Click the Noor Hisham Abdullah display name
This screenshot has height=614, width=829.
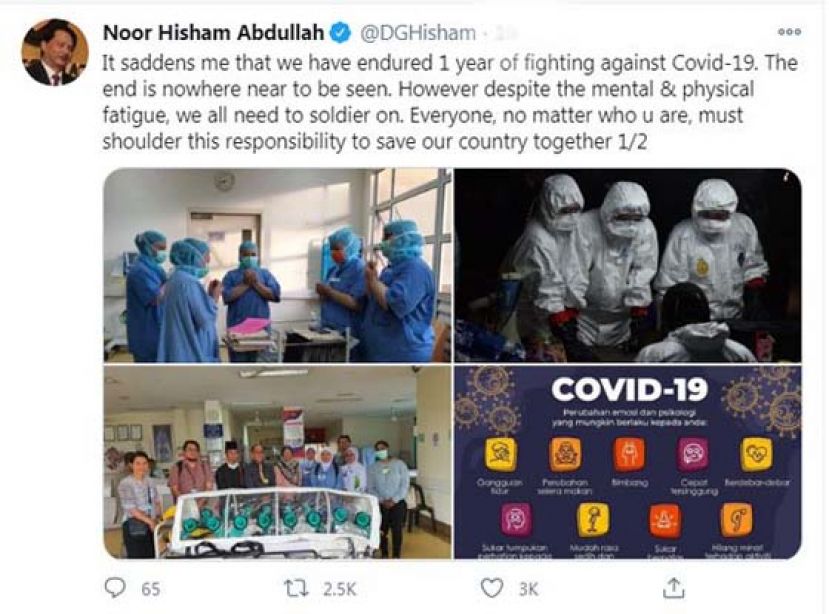(213, 33)
